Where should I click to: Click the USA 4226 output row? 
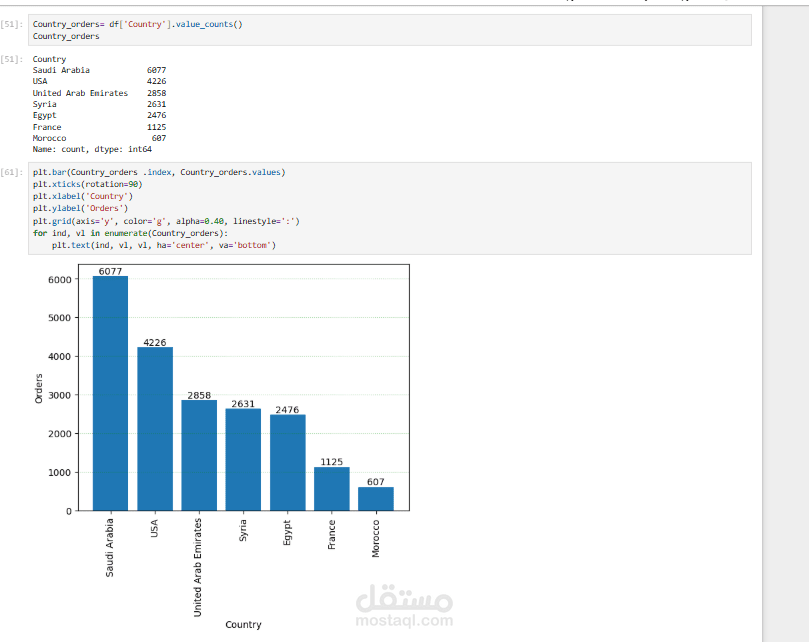click(x=99, y=82)
